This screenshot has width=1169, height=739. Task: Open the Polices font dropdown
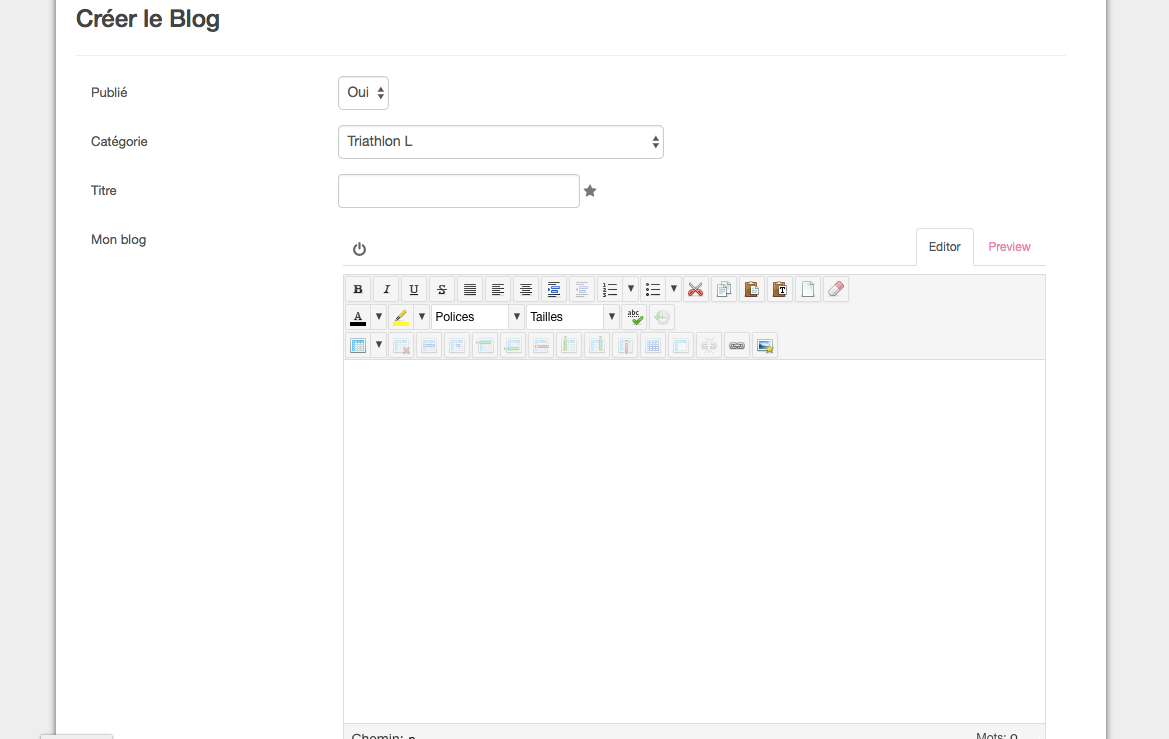477,317
